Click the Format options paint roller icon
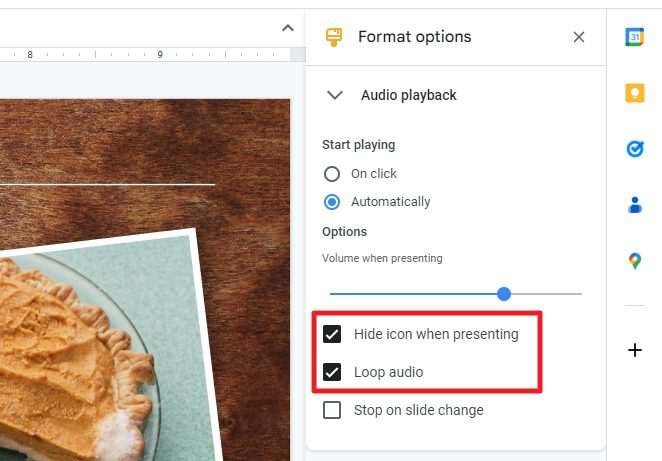662x461 pixels. click(334, 37)
